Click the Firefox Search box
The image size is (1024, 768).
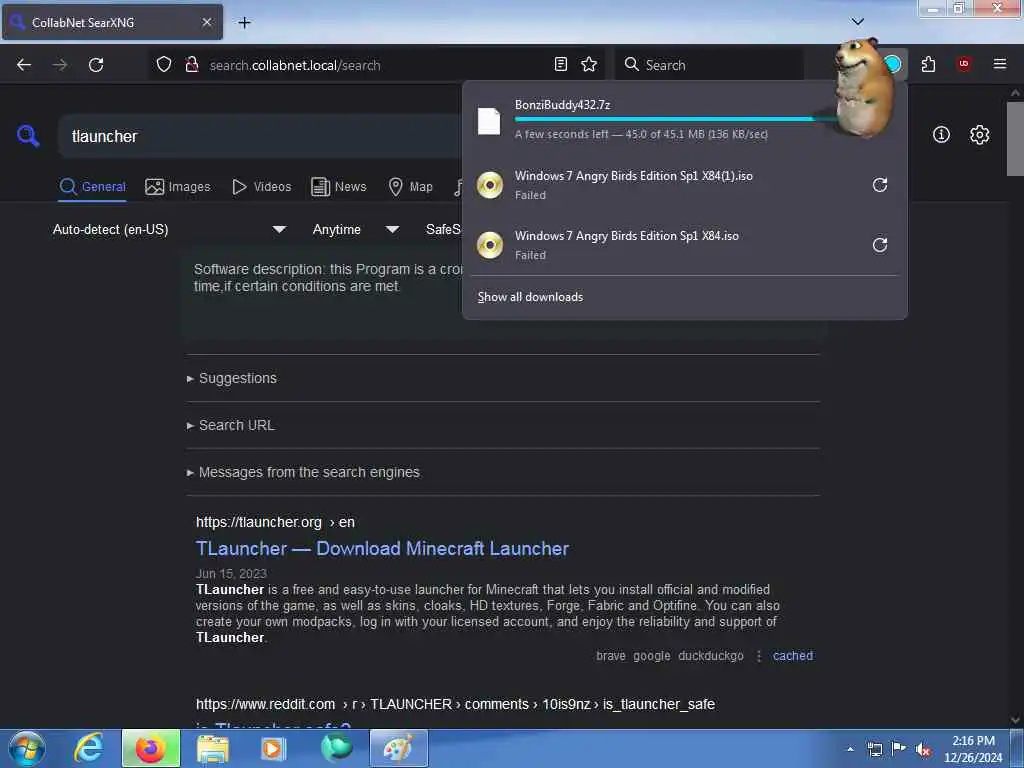(709, 65)
